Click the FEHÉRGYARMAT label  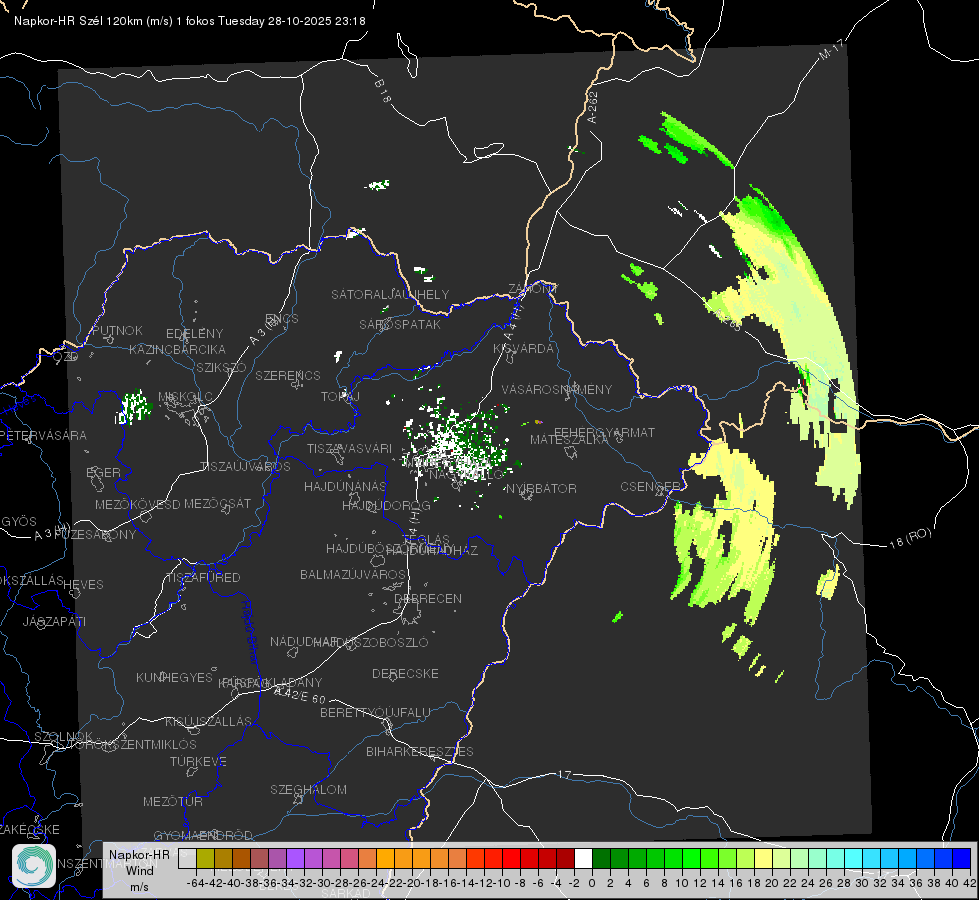pyautogui.click(x=604, y=432)
